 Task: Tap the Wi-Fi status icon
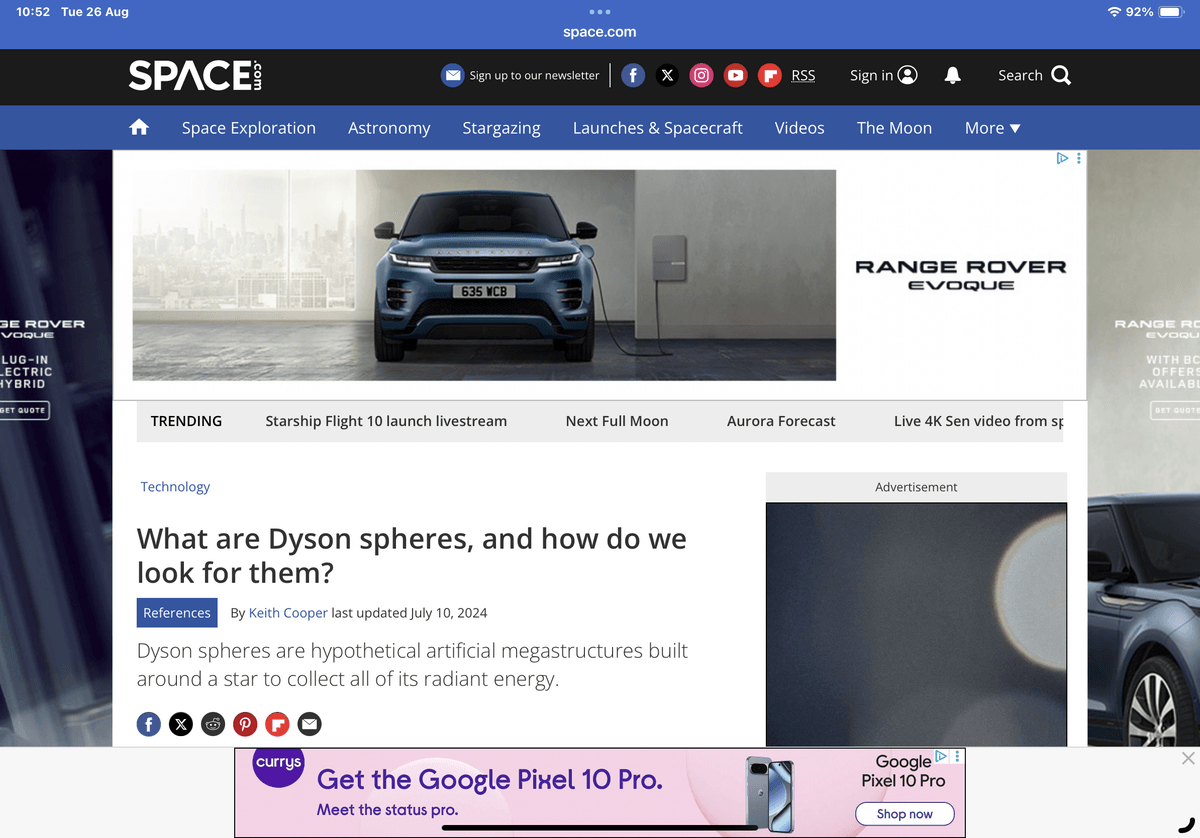1114,12
